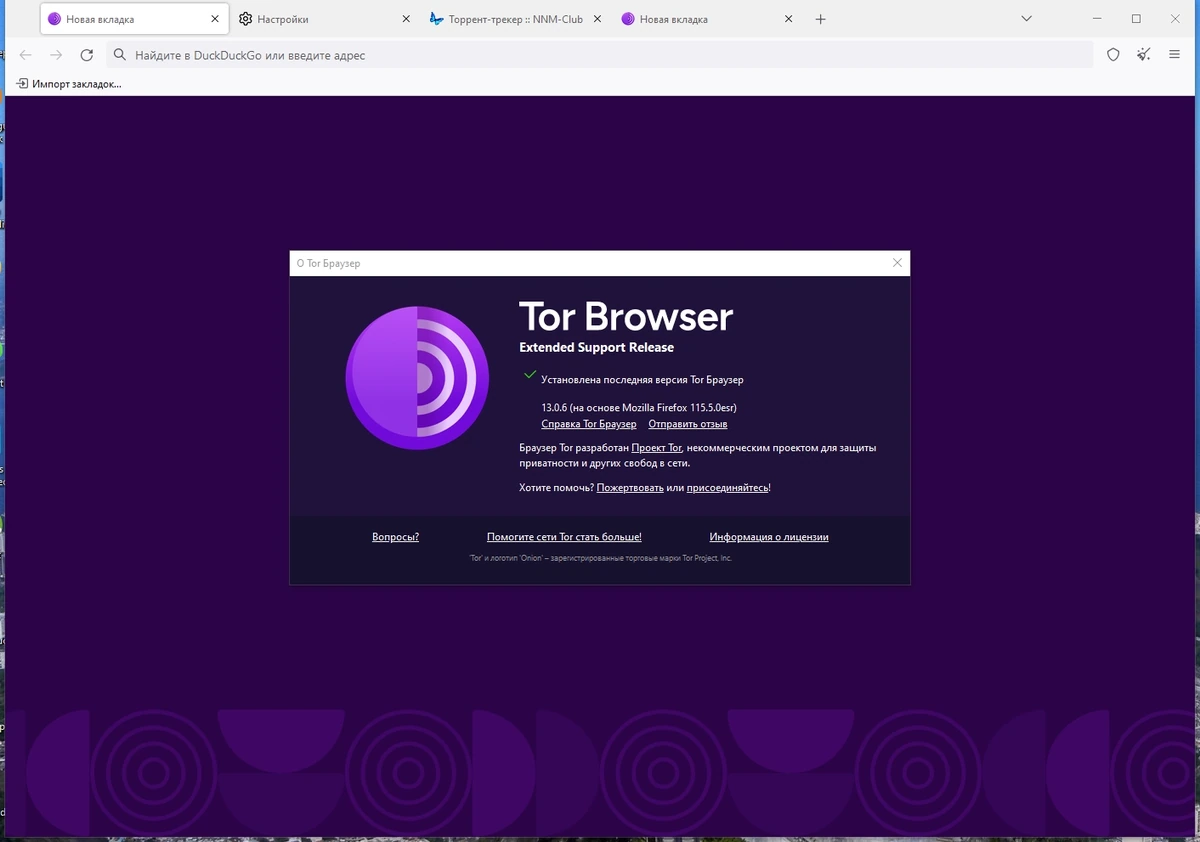The height and width of the screenshot is (842, 1200).
Task: Reload the page with the refresh icon
Action: [87, 55]
